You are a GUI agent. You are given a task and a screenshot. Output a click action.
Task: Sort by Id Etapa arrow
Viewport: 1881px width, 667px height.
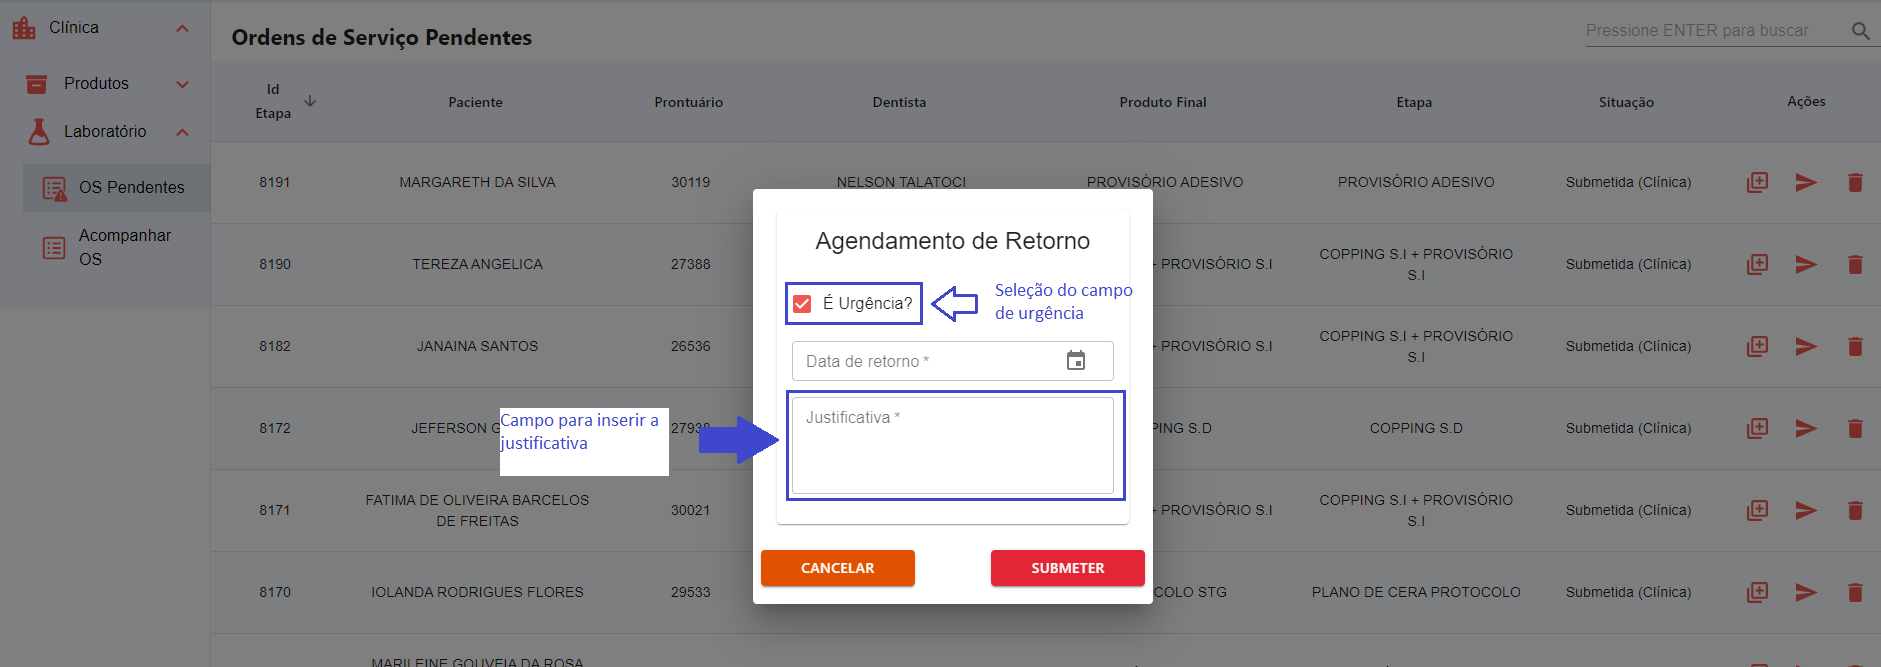(310, 101)
